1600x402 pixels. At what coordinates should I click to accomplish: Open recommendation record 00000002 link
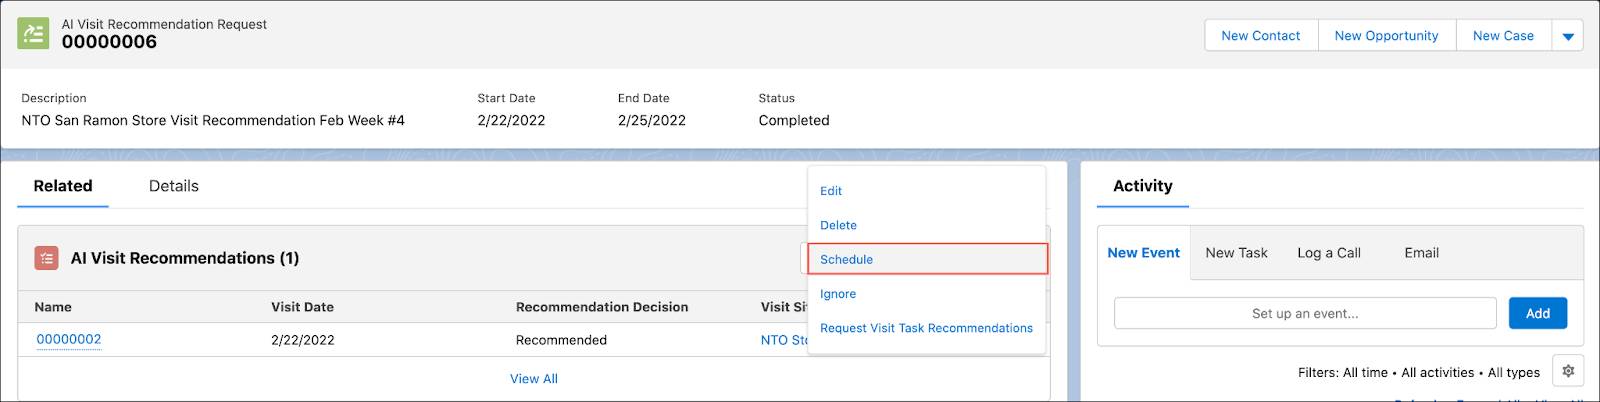tap(69, 339)
